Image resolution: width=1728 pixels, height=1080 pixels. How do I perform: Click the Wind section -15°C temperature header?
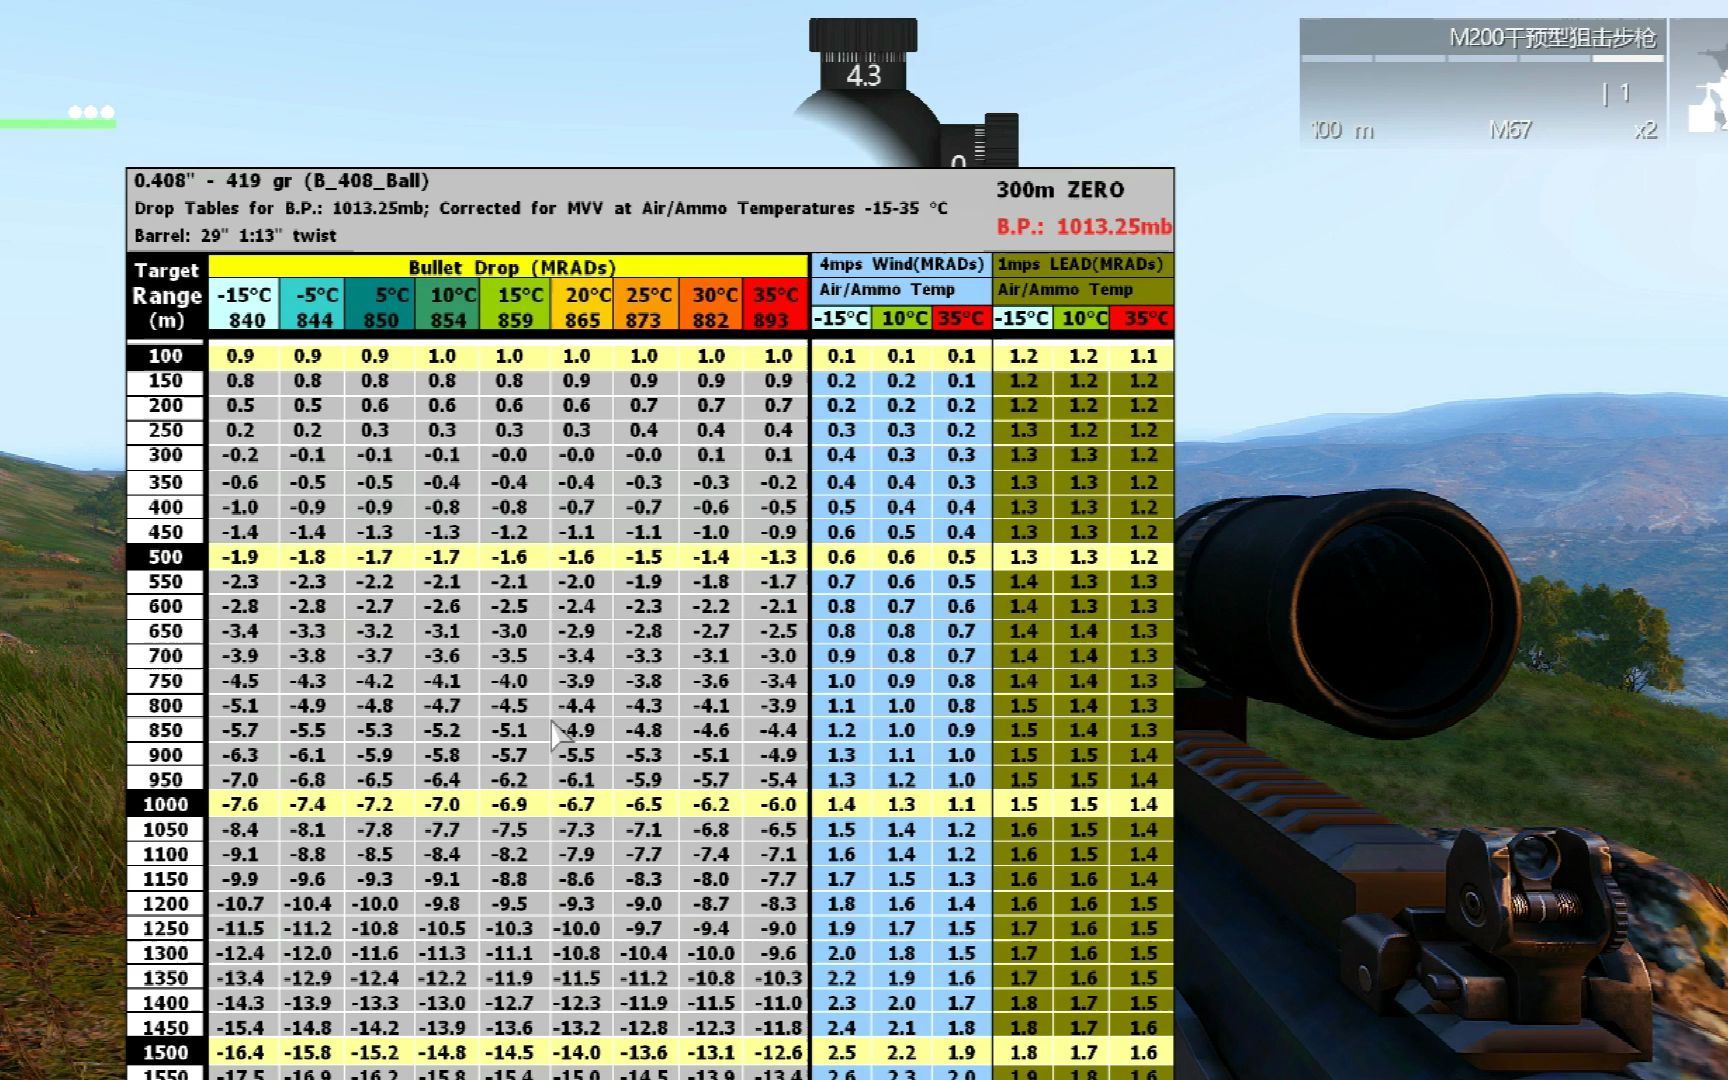point(841,318)
